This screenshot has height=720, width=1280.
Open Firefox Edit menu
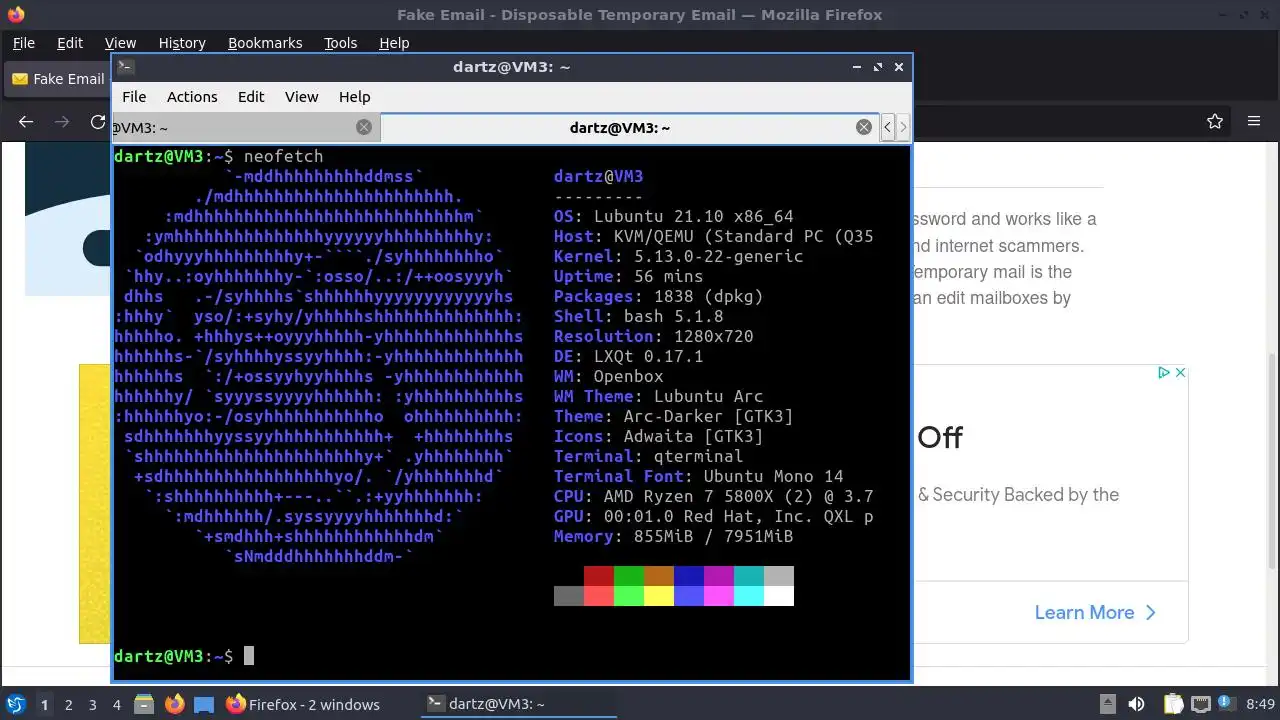click(x=70, y=43)
